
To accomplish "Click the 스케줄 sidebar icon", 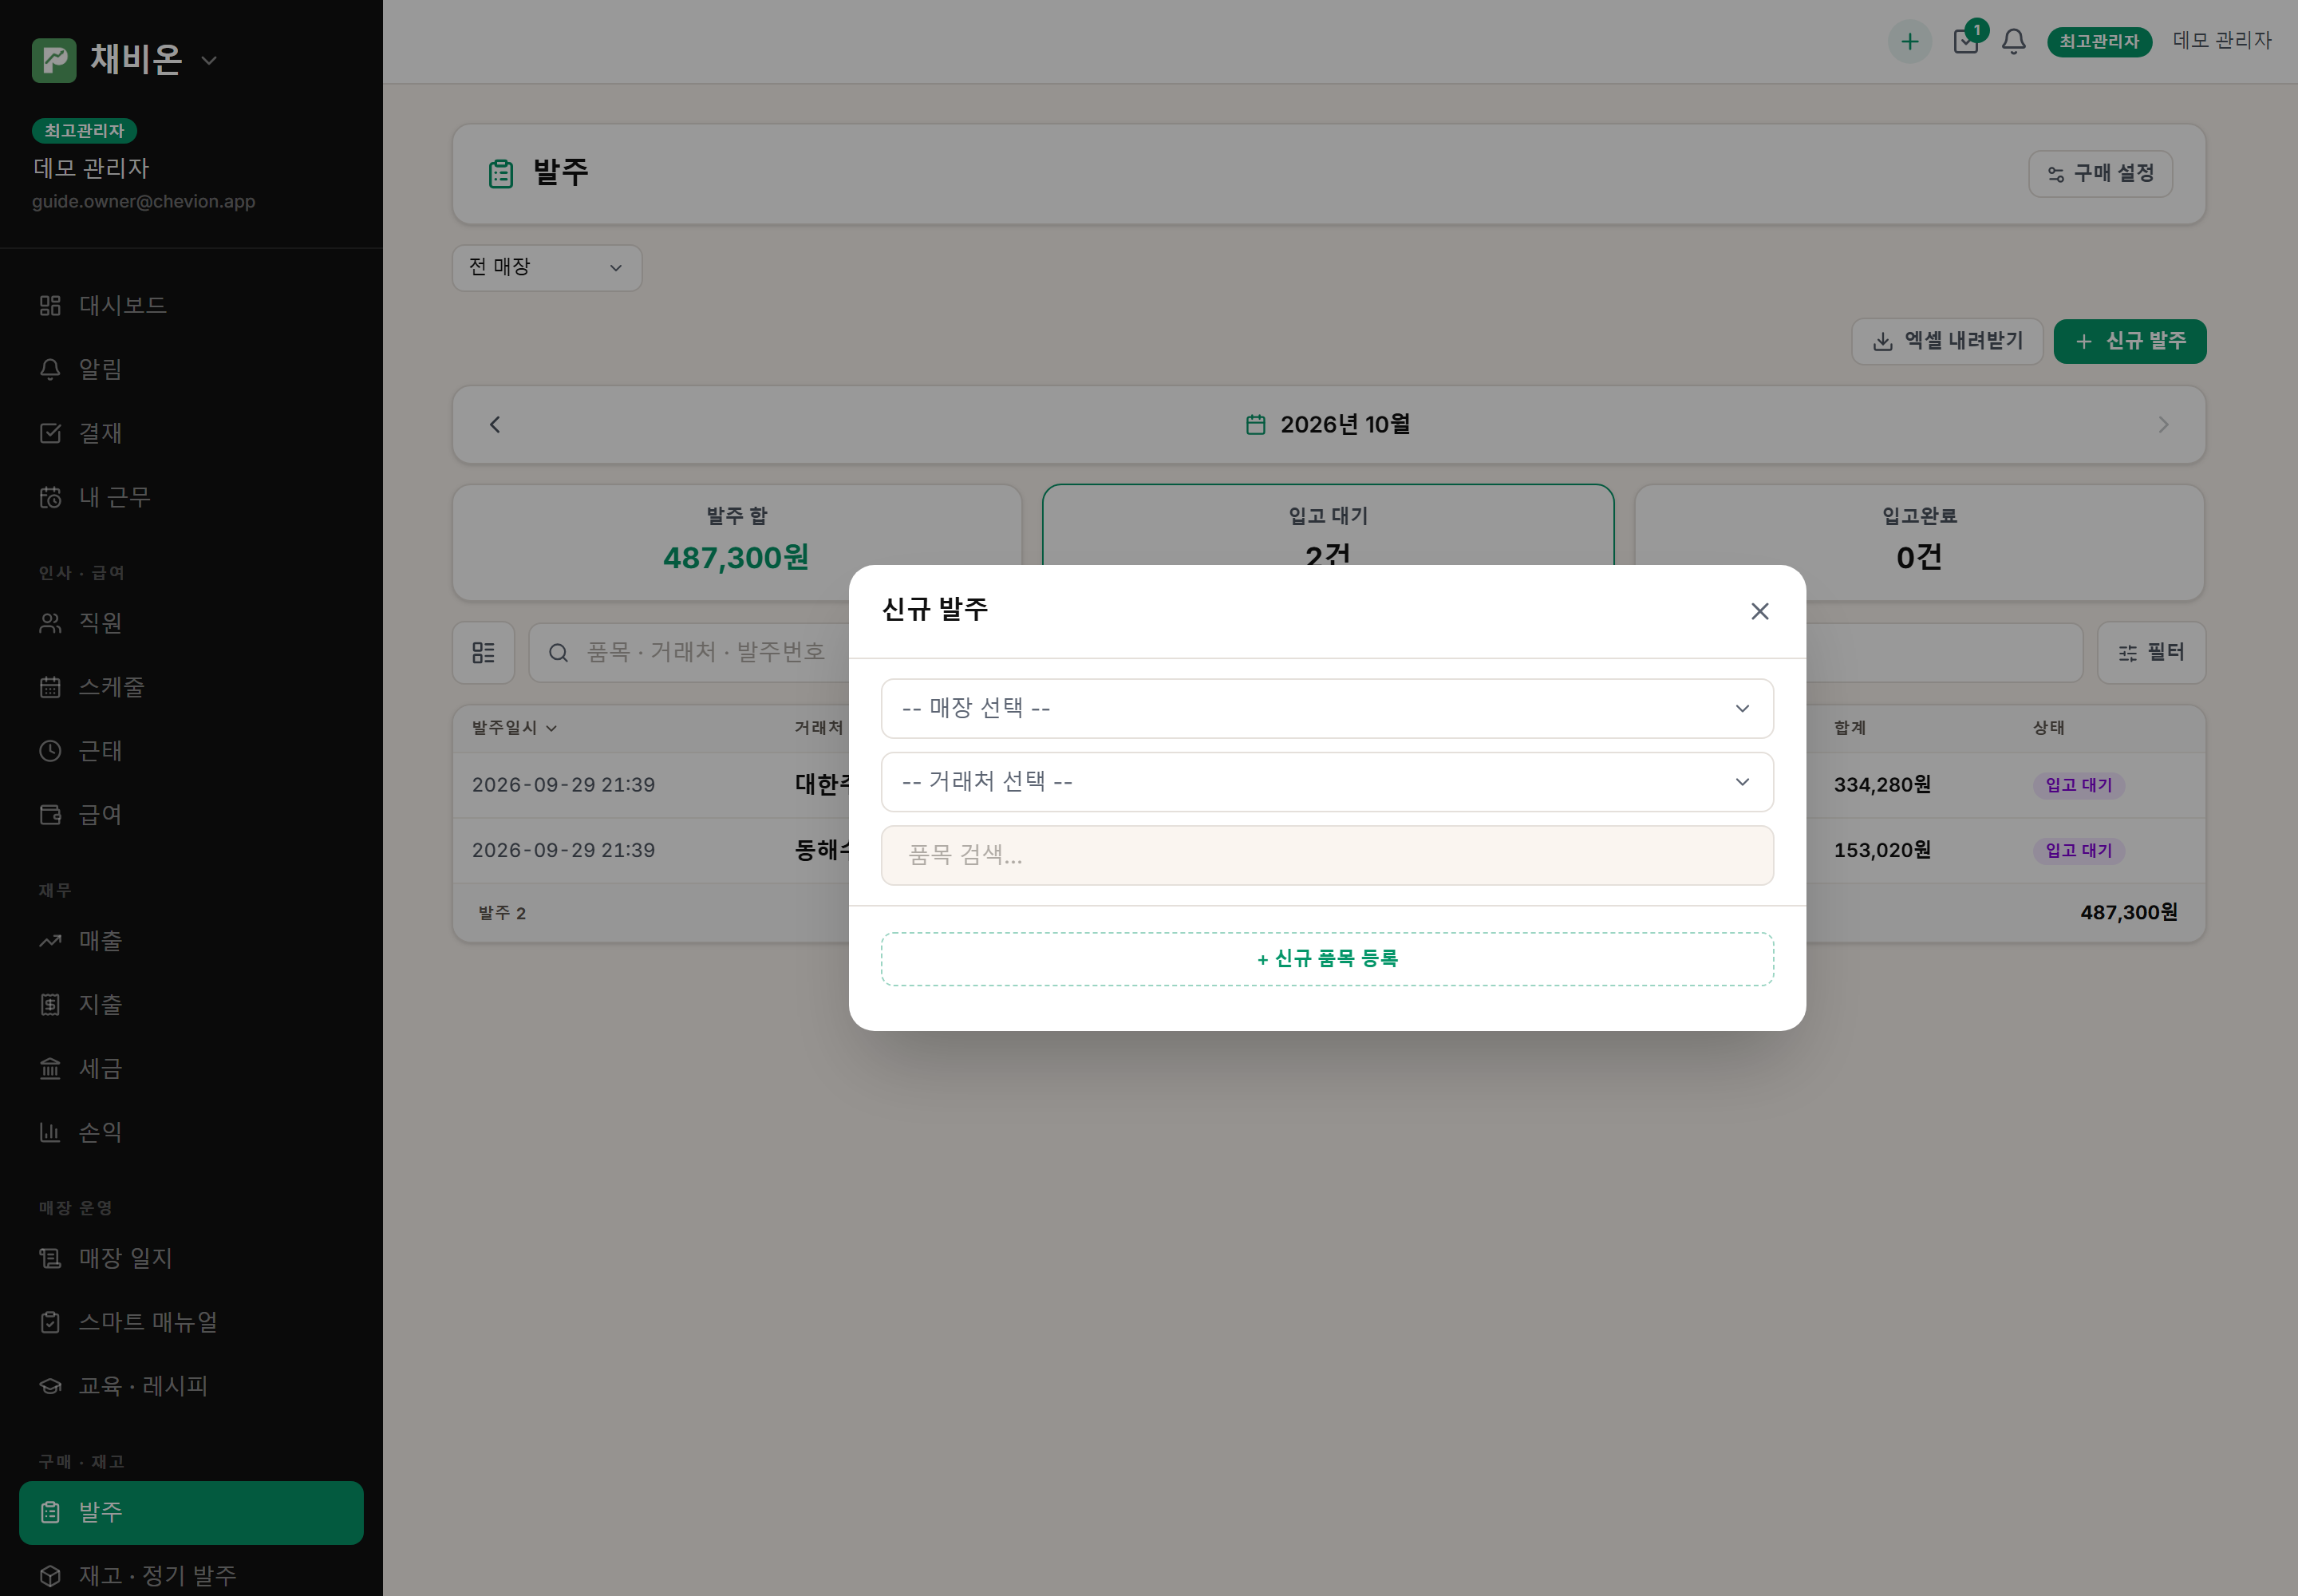I will click(50, 687).
